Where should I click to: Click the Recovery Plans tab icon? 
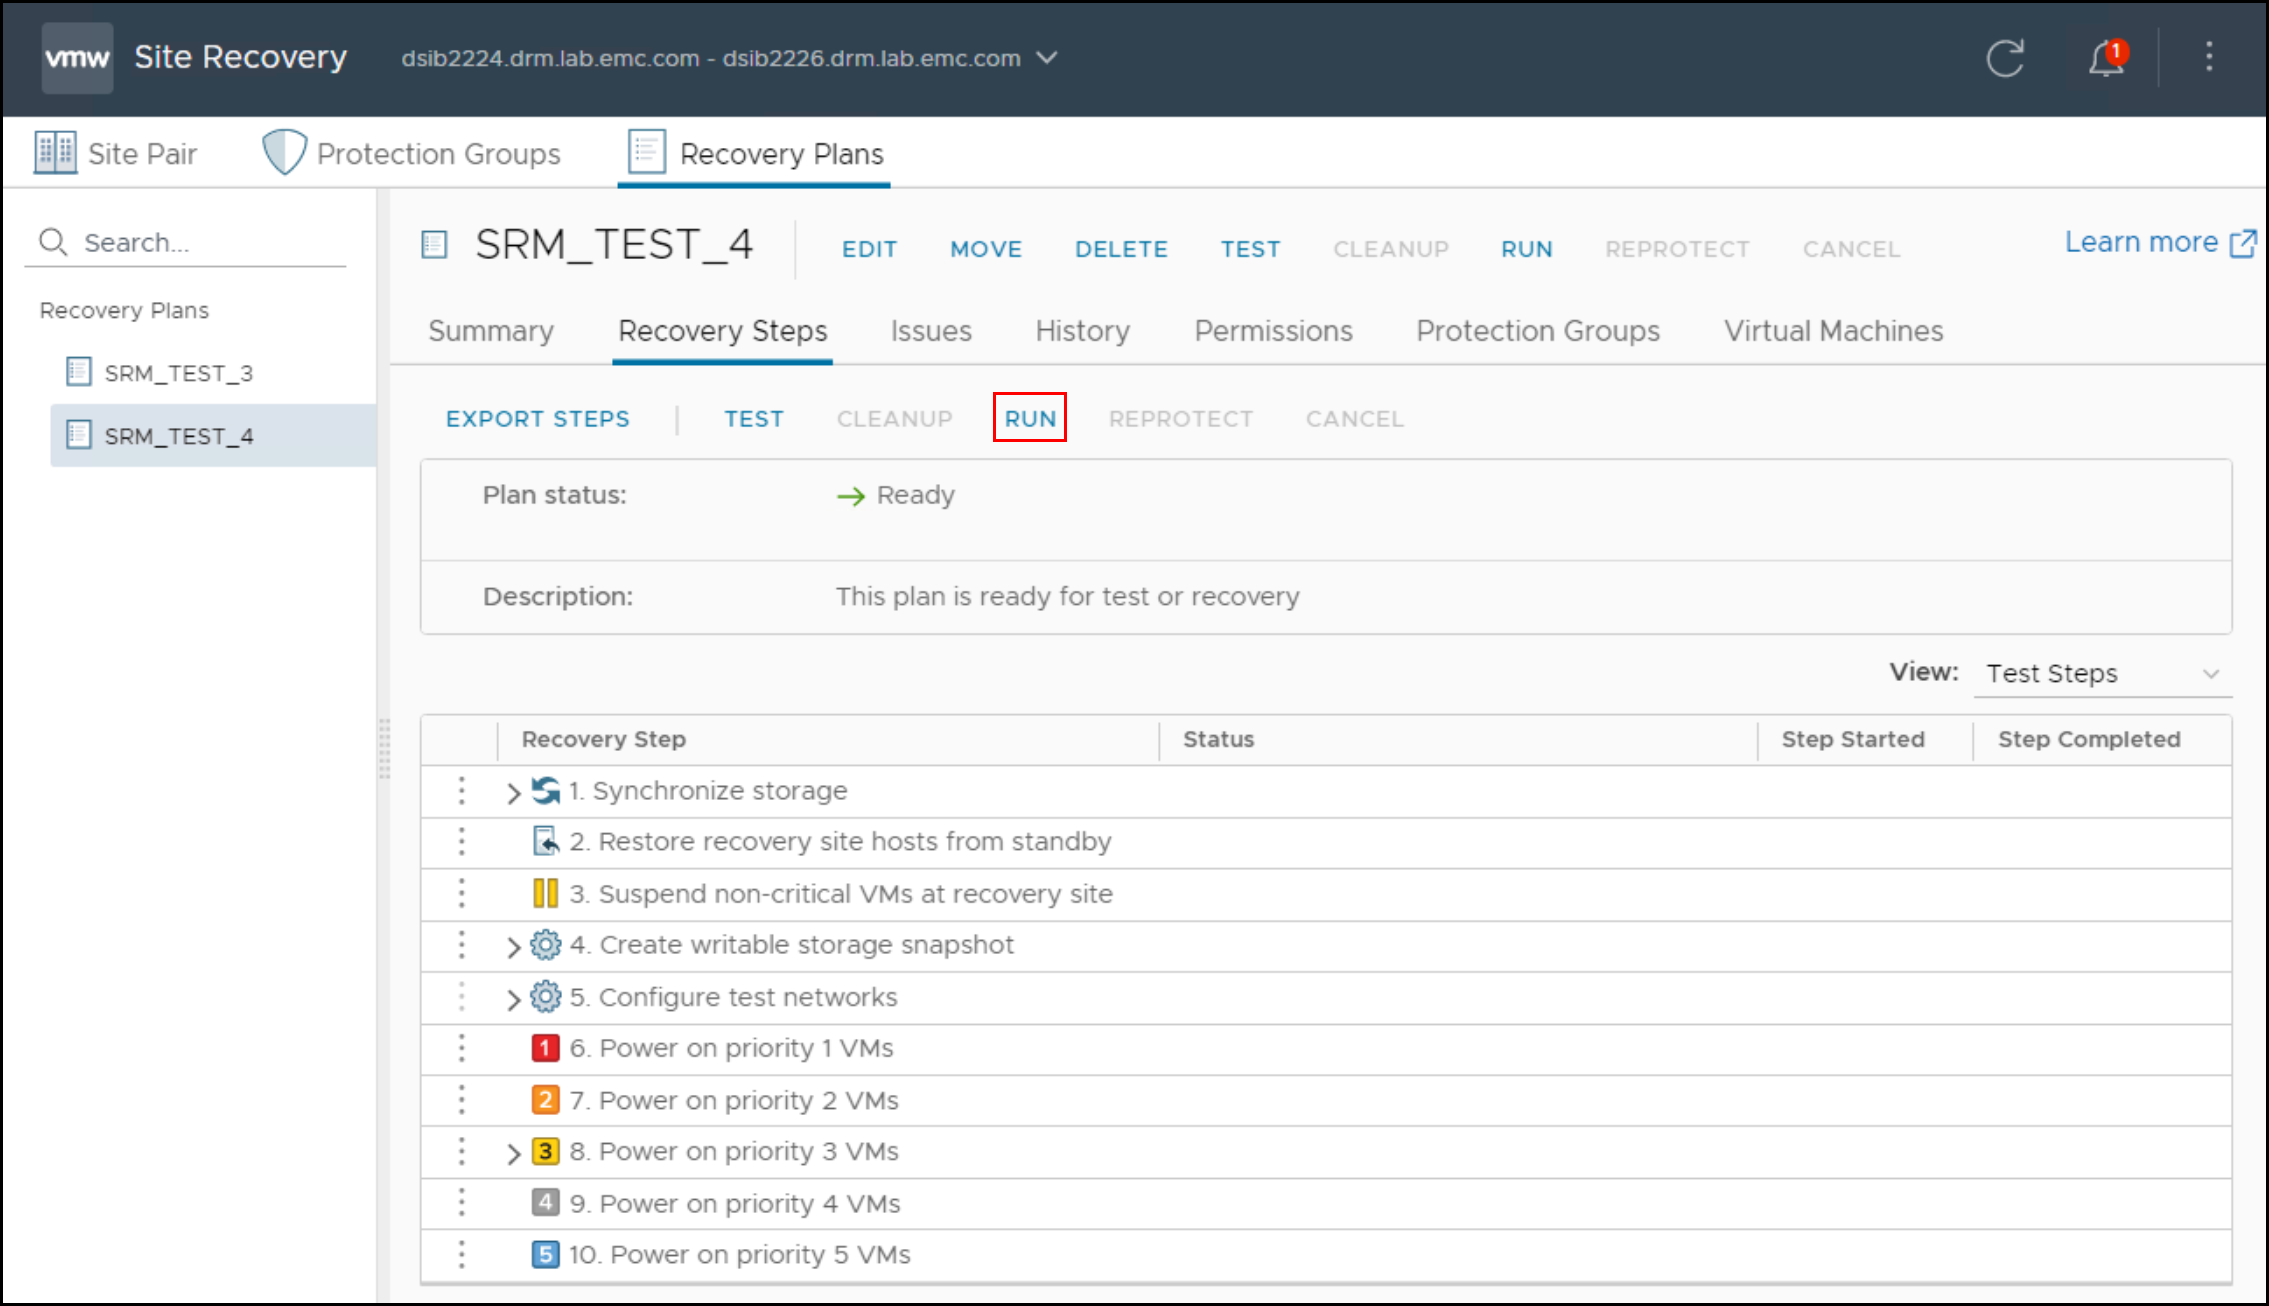(x=647, y=152)
